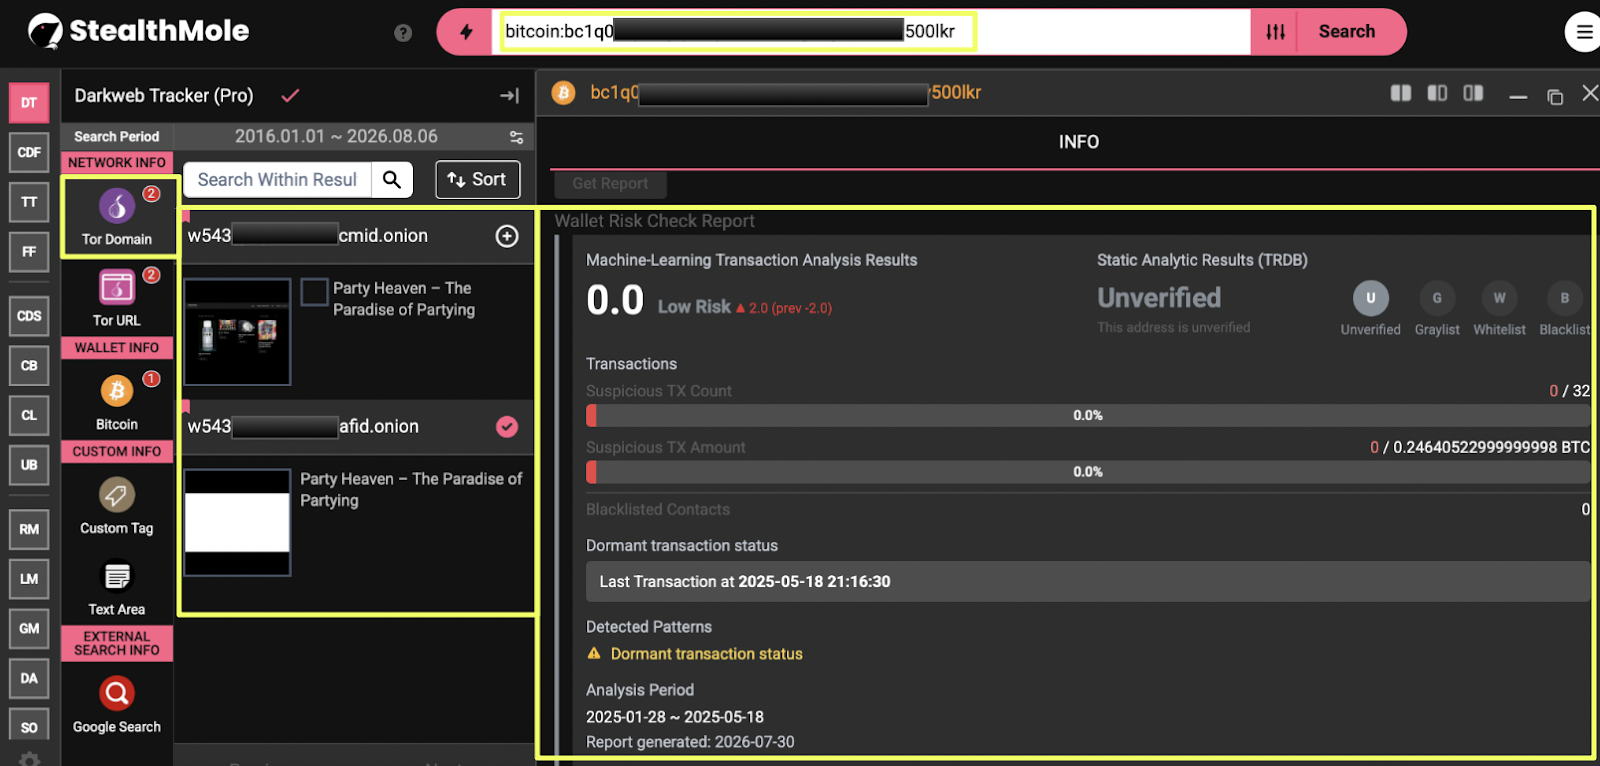
Task: Open the w543…afid.onion domain result
Action: point(303,427)
